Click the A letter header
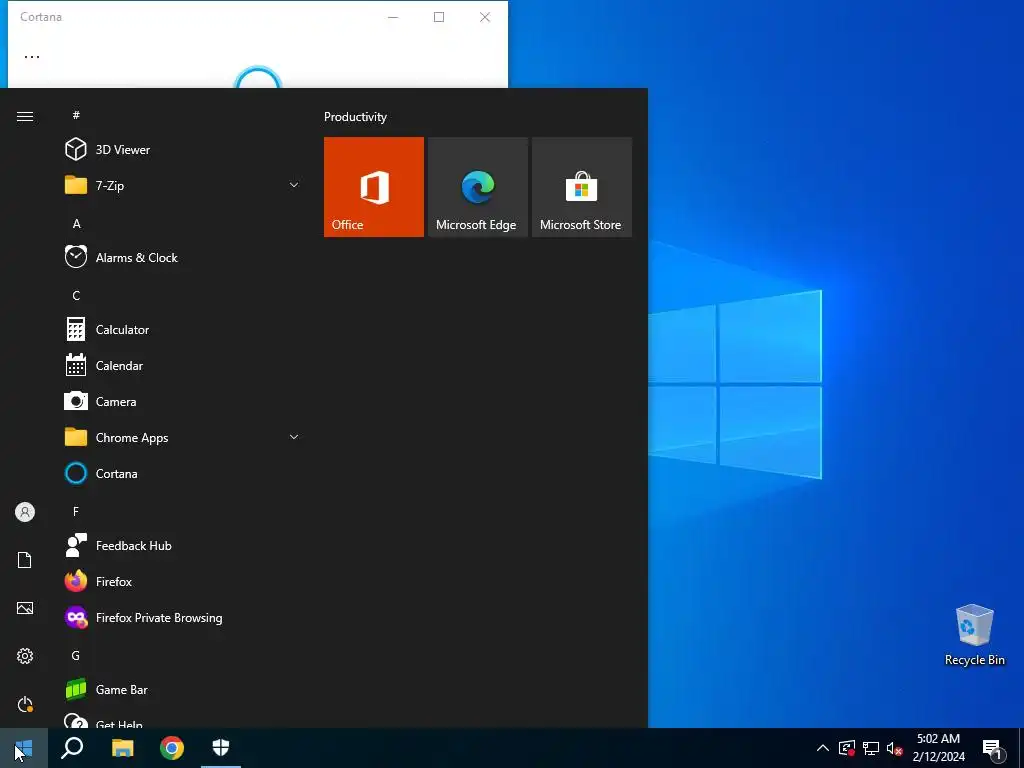The width and height of the screenshot is (1024, 768). point(76,223)
